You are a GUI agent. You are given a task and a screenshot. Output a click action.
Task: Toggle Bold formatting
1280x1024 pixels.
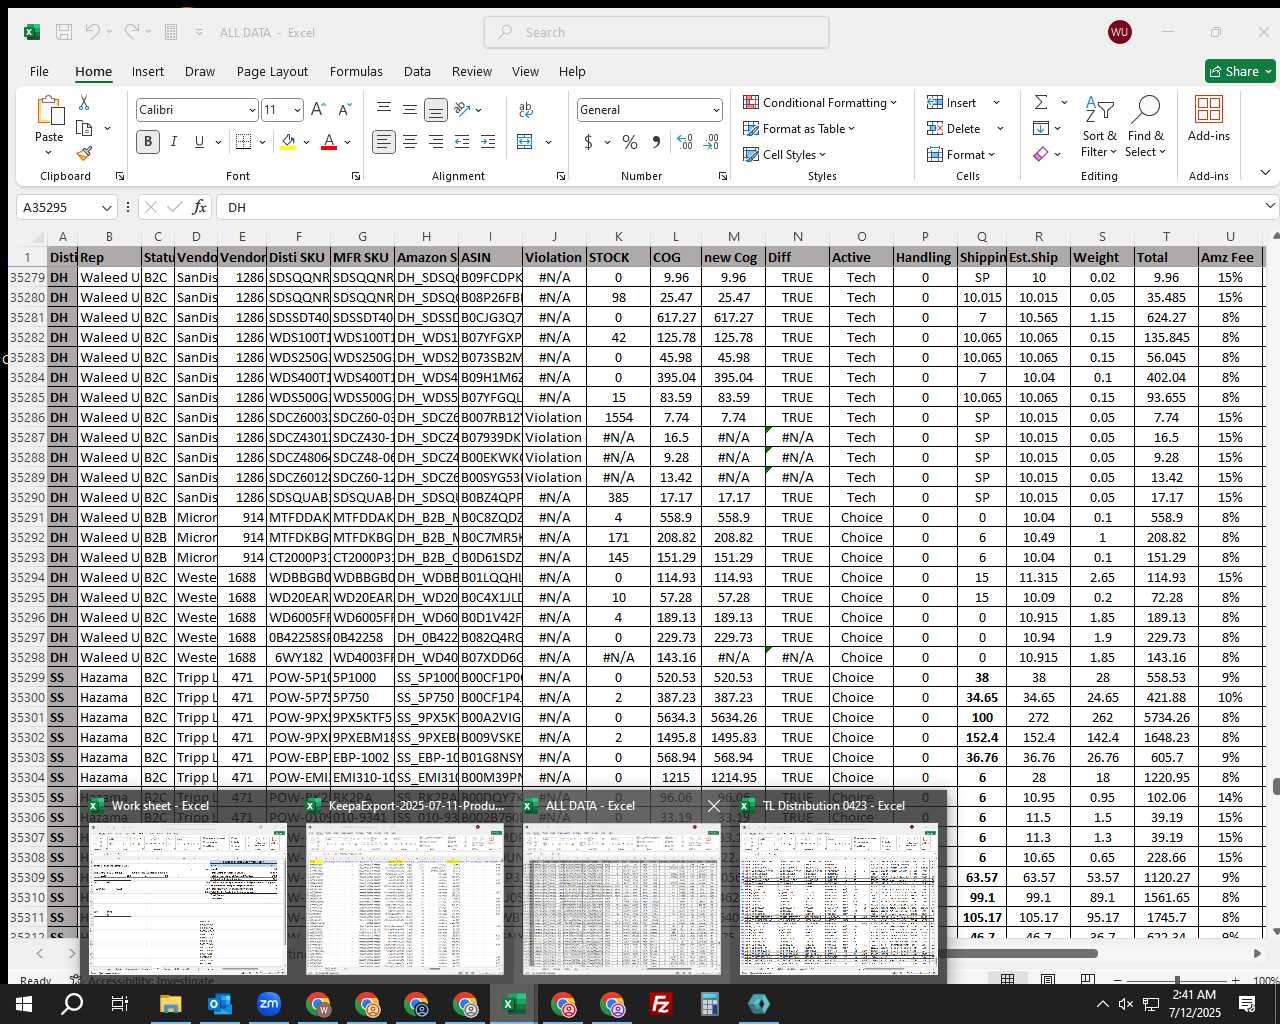coord(148,142)
